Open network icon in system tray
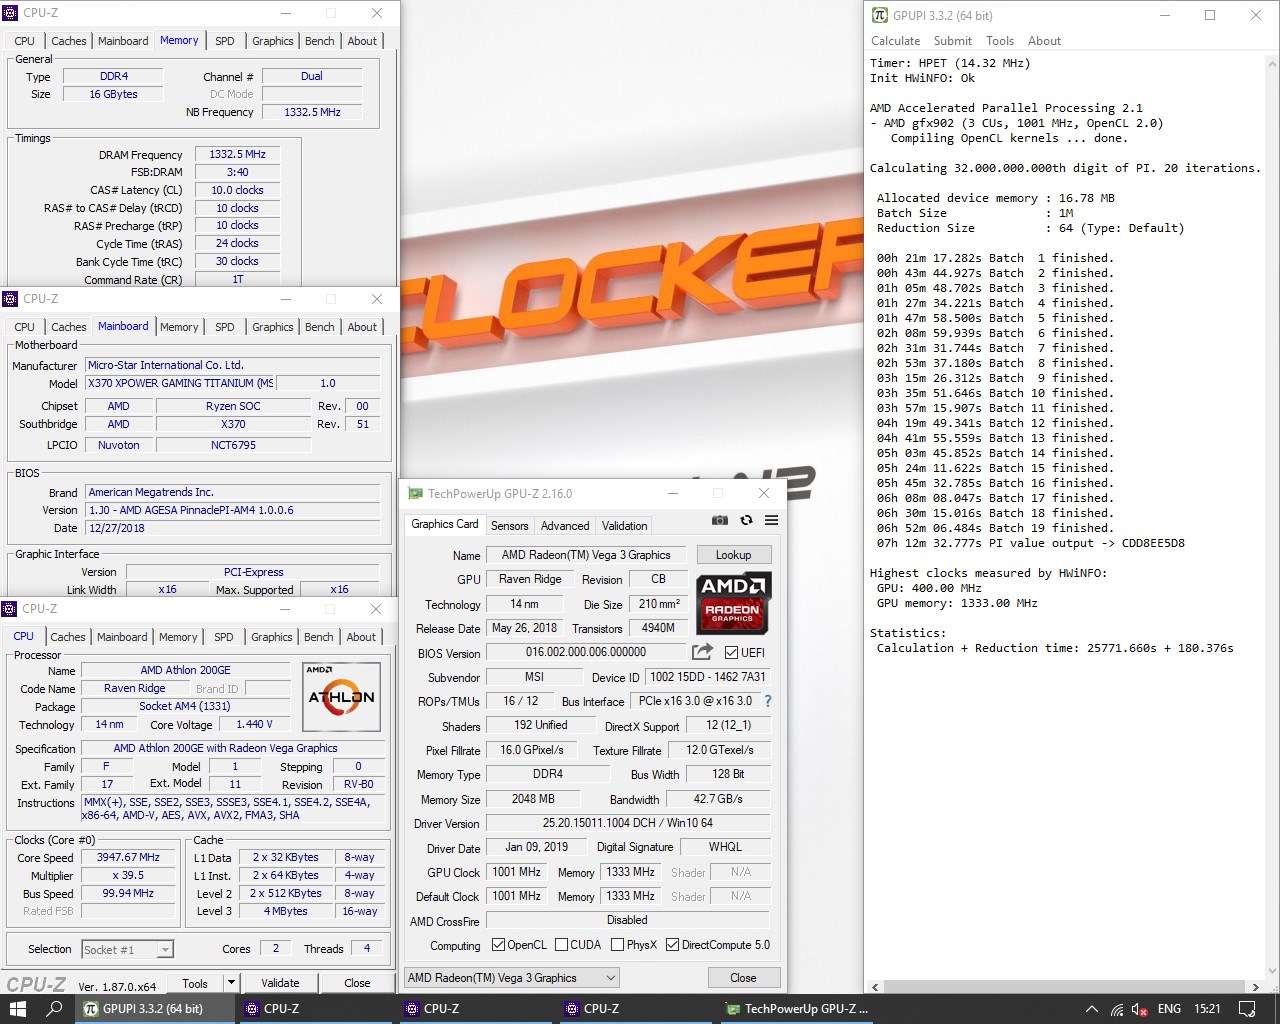Image resolution: width=1280 pixels, height=1024 pixels. 1117,1009
